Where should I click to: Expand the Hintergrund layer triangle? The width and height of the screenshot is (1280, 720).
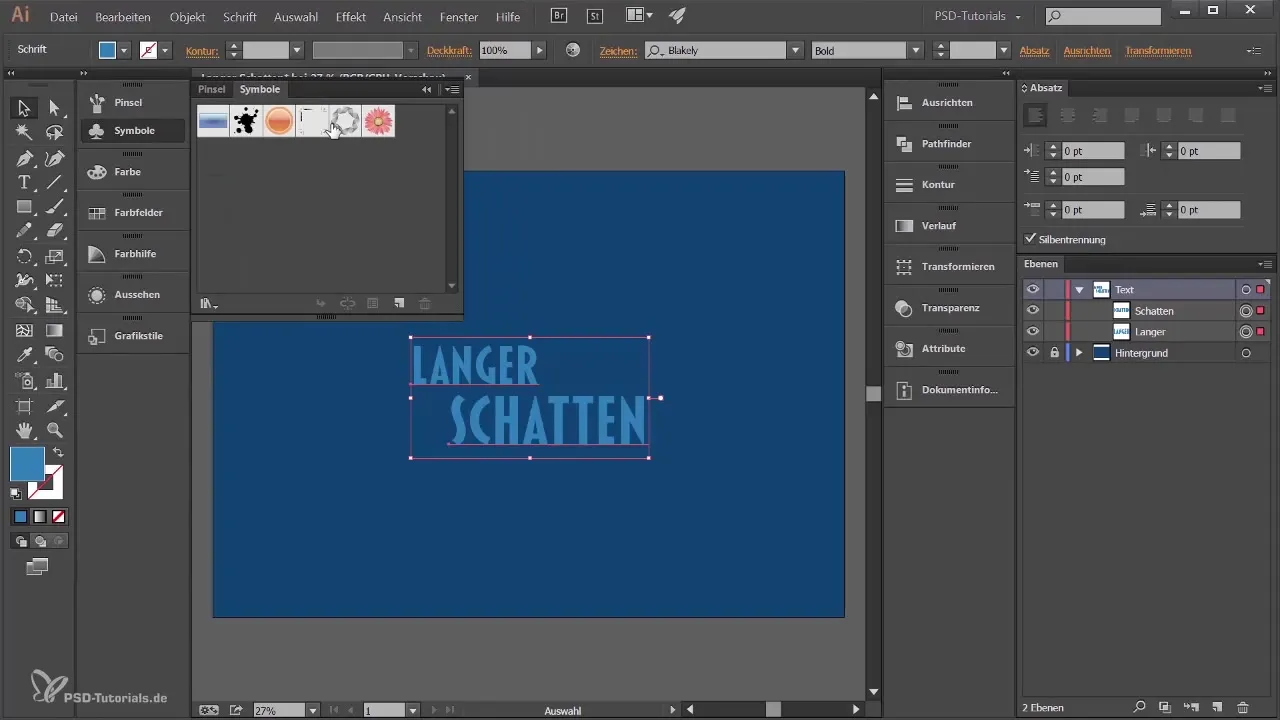(x=1079, y=353)
